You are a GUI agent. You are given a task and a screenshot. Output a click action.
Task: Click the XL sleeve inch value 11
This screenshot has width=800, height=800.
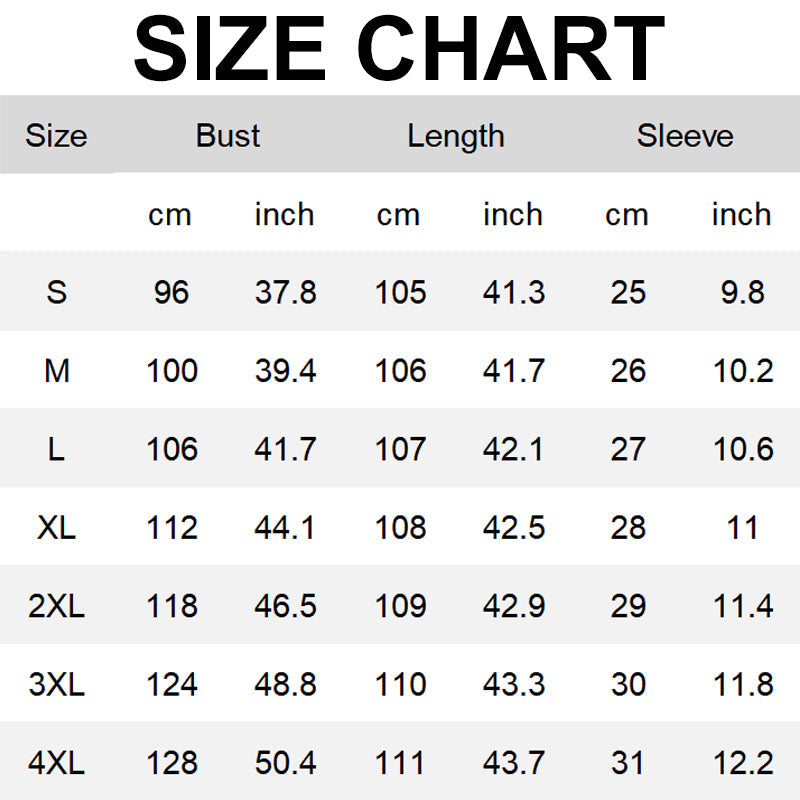tap(742, 528)
